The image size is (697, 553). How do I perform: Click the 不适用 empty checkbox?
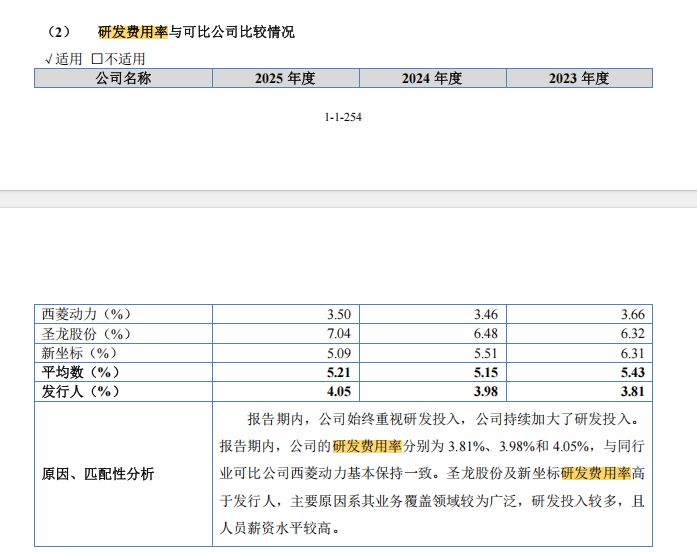[x=96, y=59]
